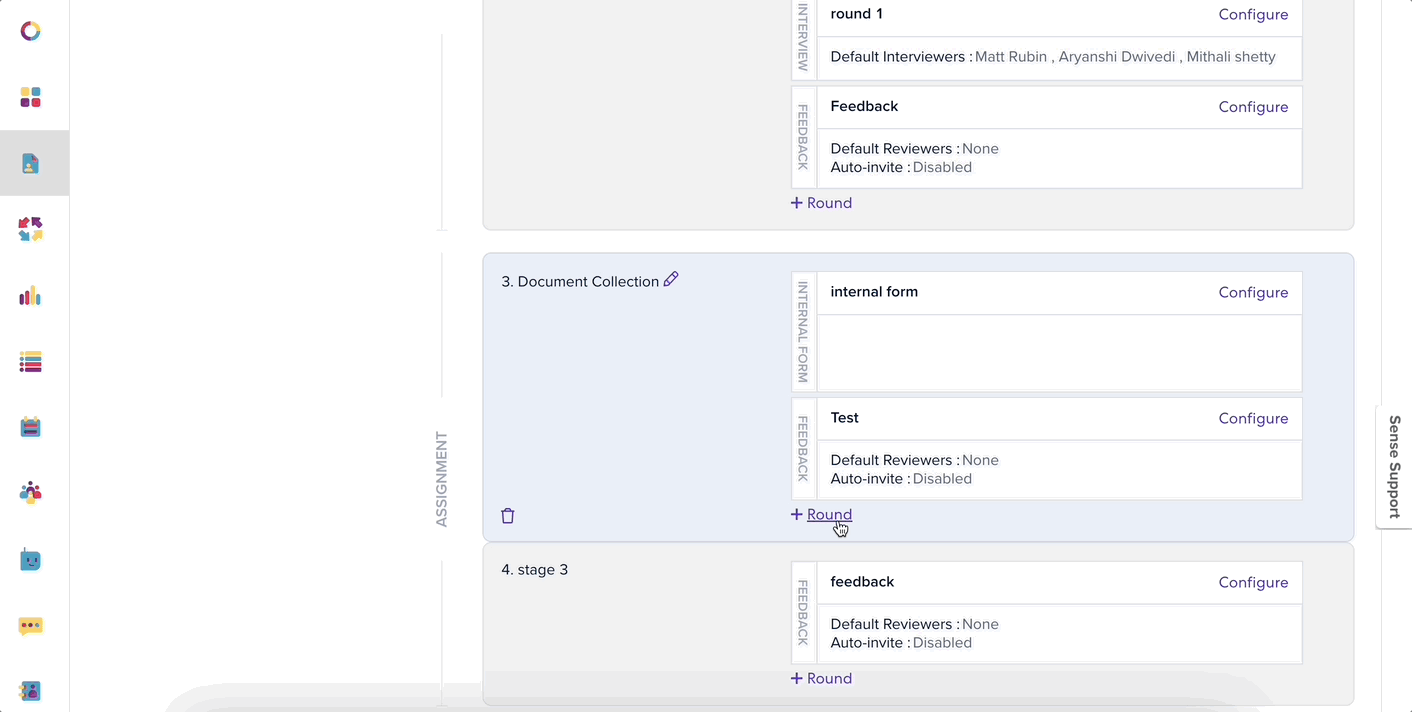Click the trash icon in Document Collection stage
The height and width of the screenshot is (712, 1412).
[507, 515]
